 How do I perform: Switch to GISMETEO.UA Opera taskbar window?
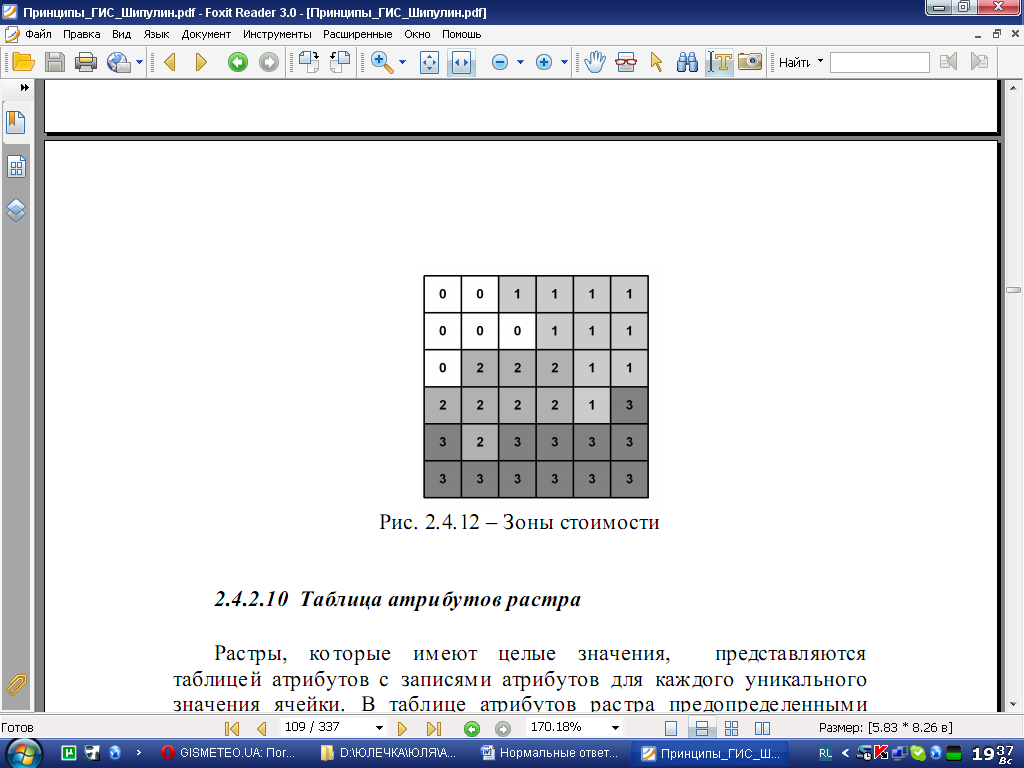tap(229, 753)
